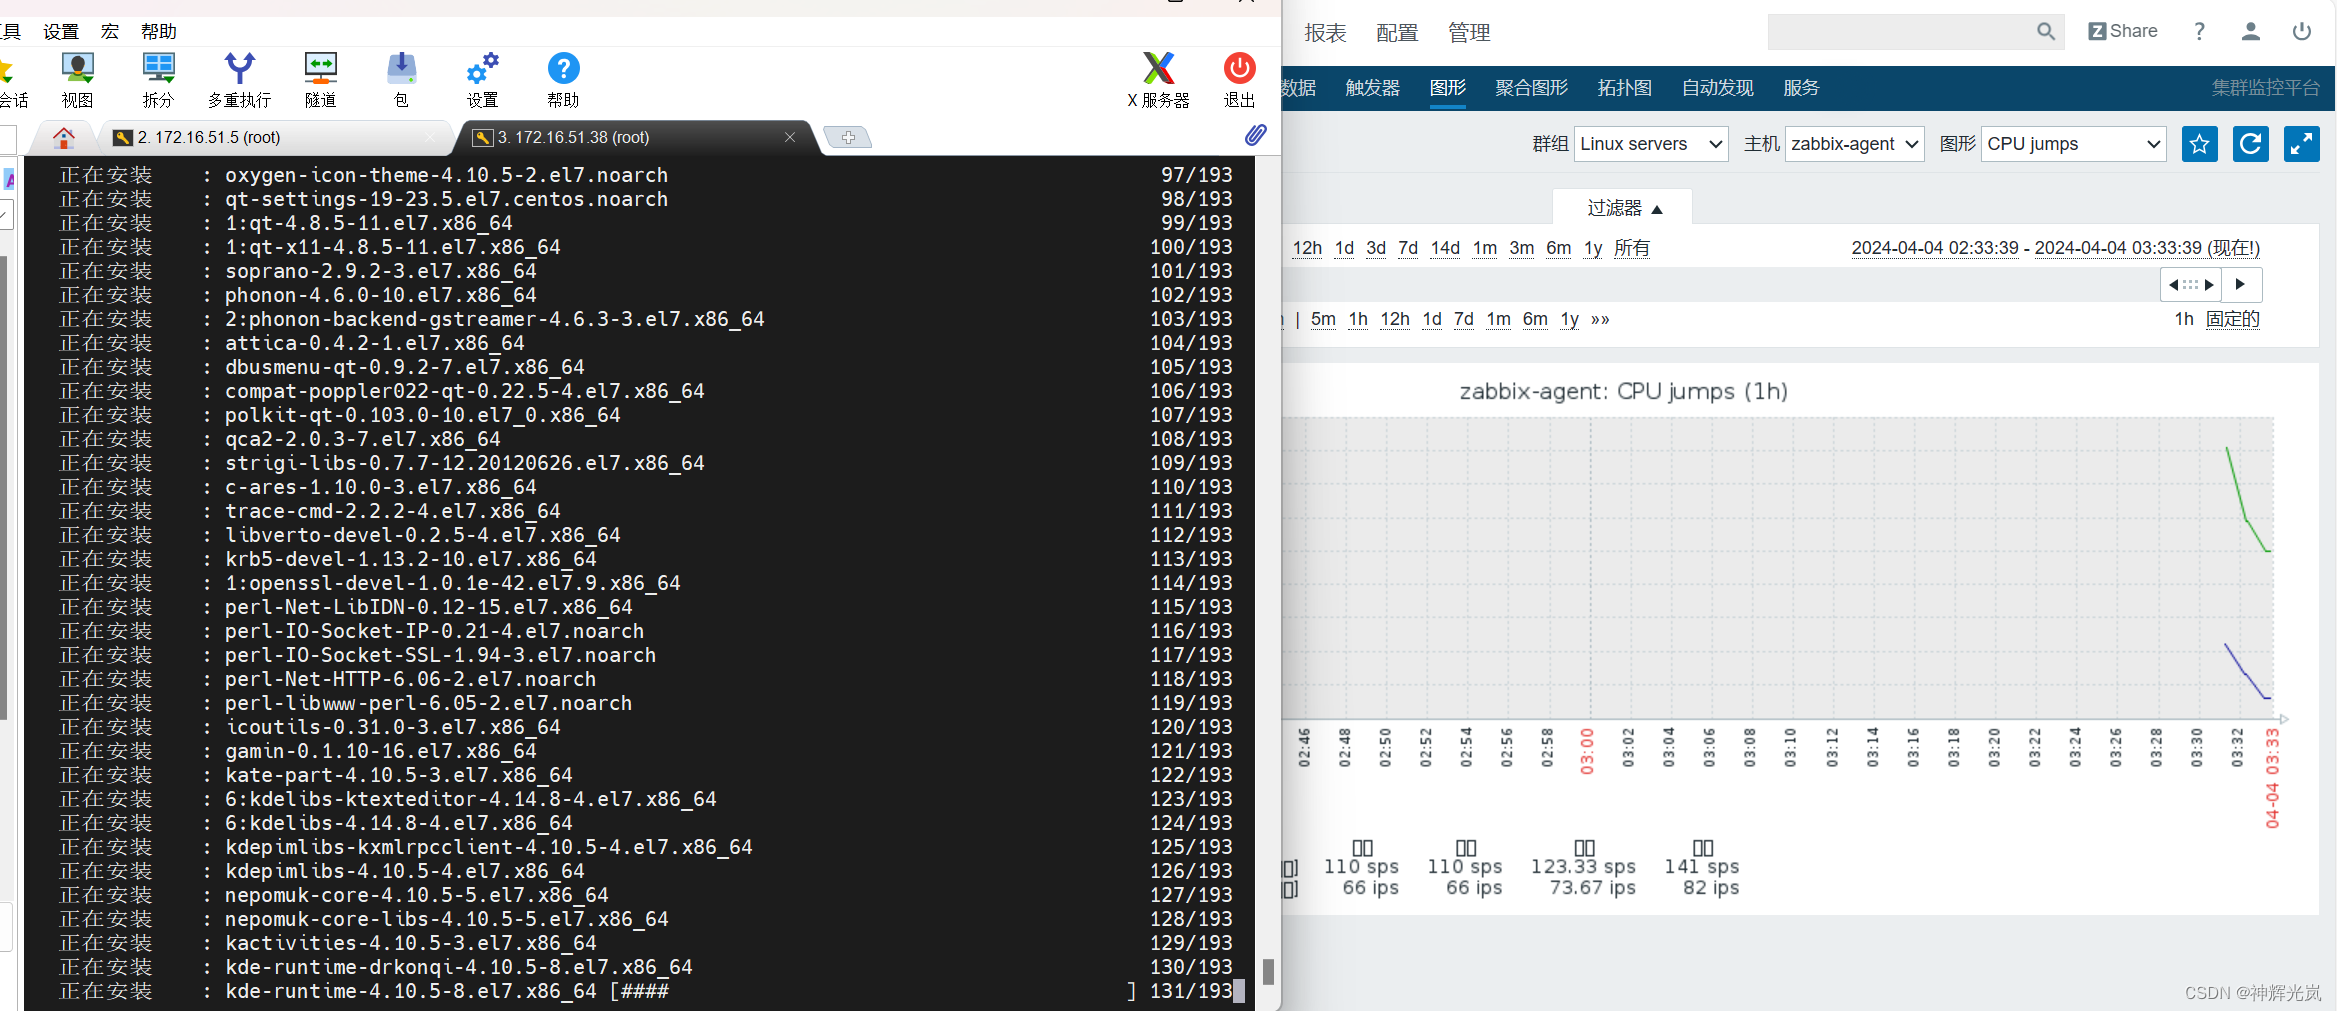Image resolution: width=2337 pixels, height=1011 pixels.
Task: Open the 宏 (Macros) menu
Action: click(x=110, y=32)
